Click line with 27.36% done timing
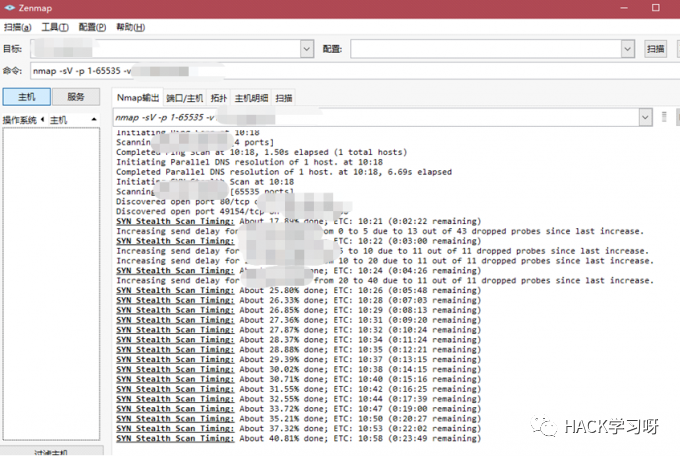Image resolution: width=680 pixels, height=456 pixels. [298, 320]
